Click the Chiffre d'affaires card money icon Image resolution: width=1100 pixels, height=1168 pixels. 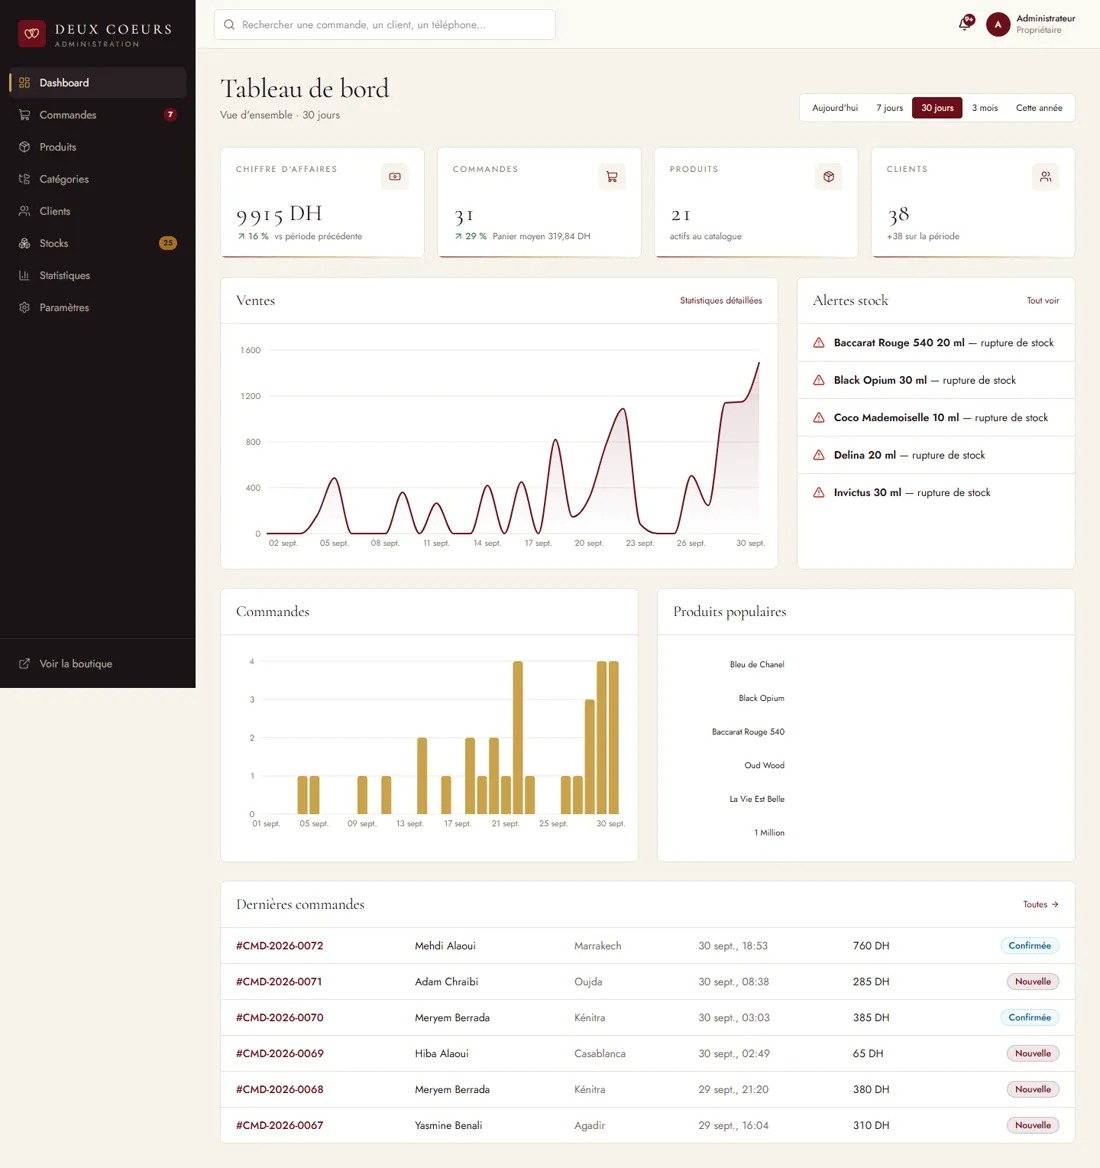395,177
